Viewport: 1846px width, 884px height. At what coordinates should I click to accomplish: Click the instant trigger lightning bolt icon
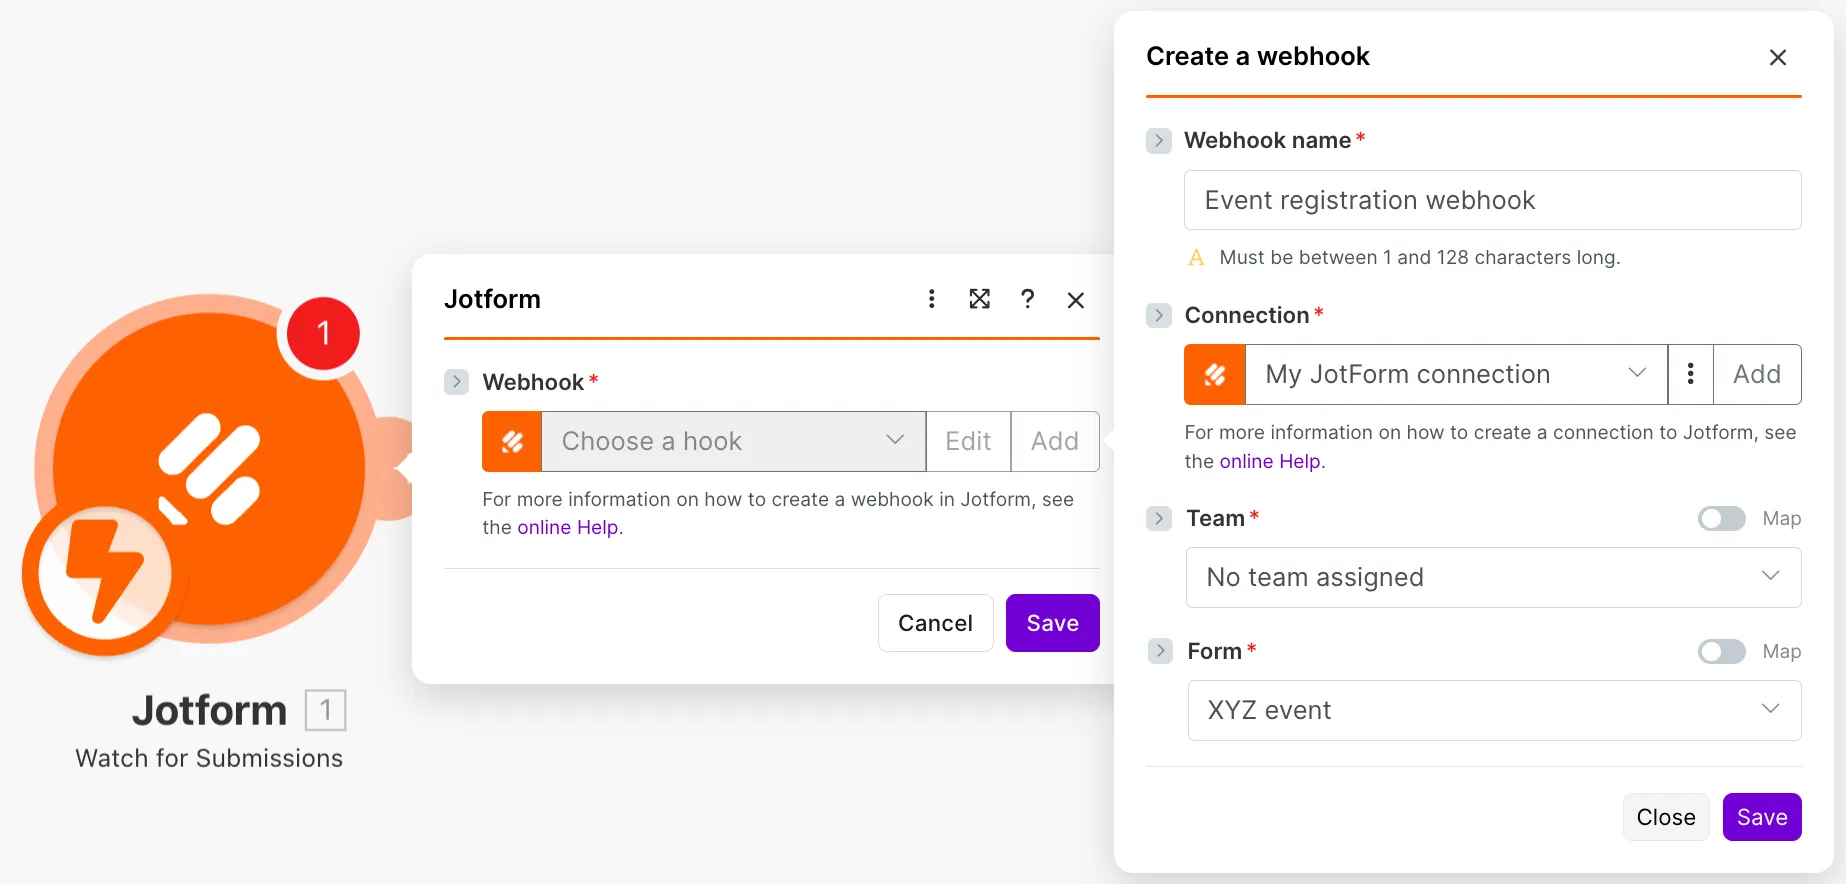click(x=104, y=574)
